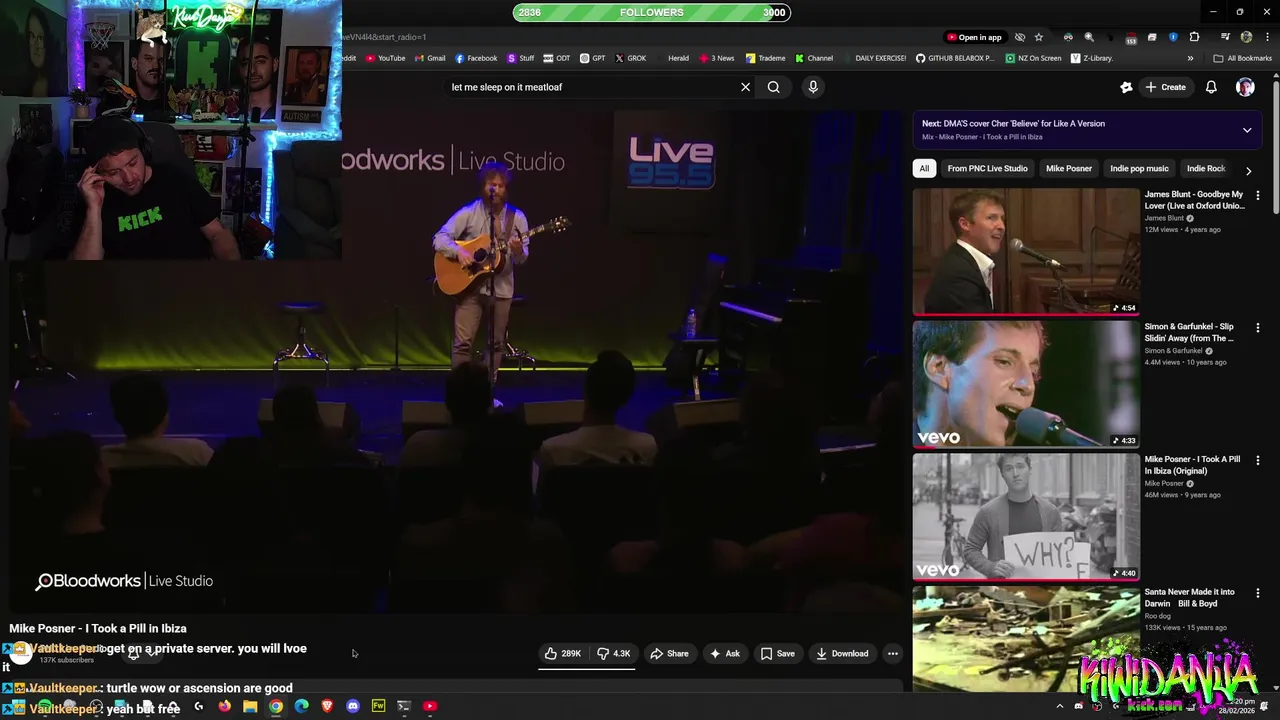
Task: Open James Blunt Goodbye My Lover thumbnail
Action: (x=1026, y=251)
